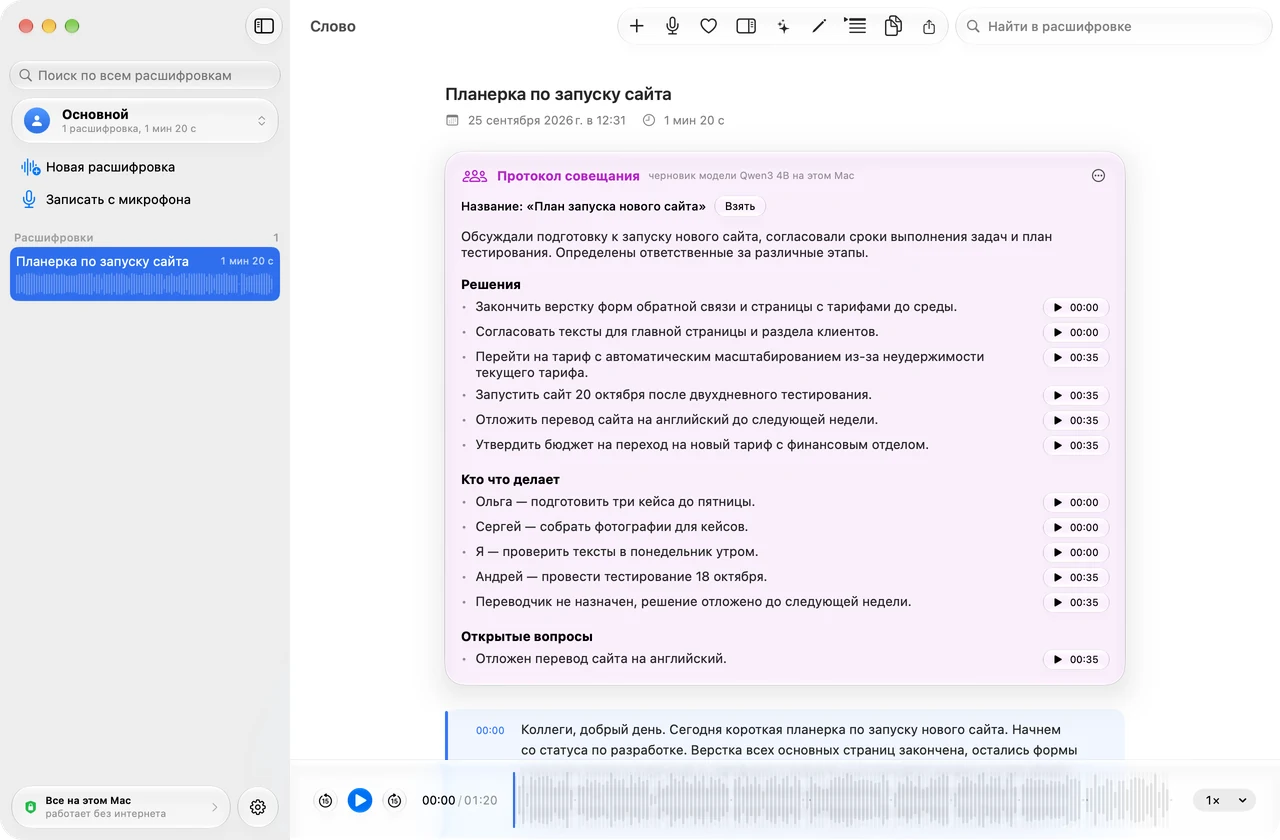Play timestamp for Ольга — подготовить три кейса
This screenshot has width=1280, height=840.
click(1076, 502)
